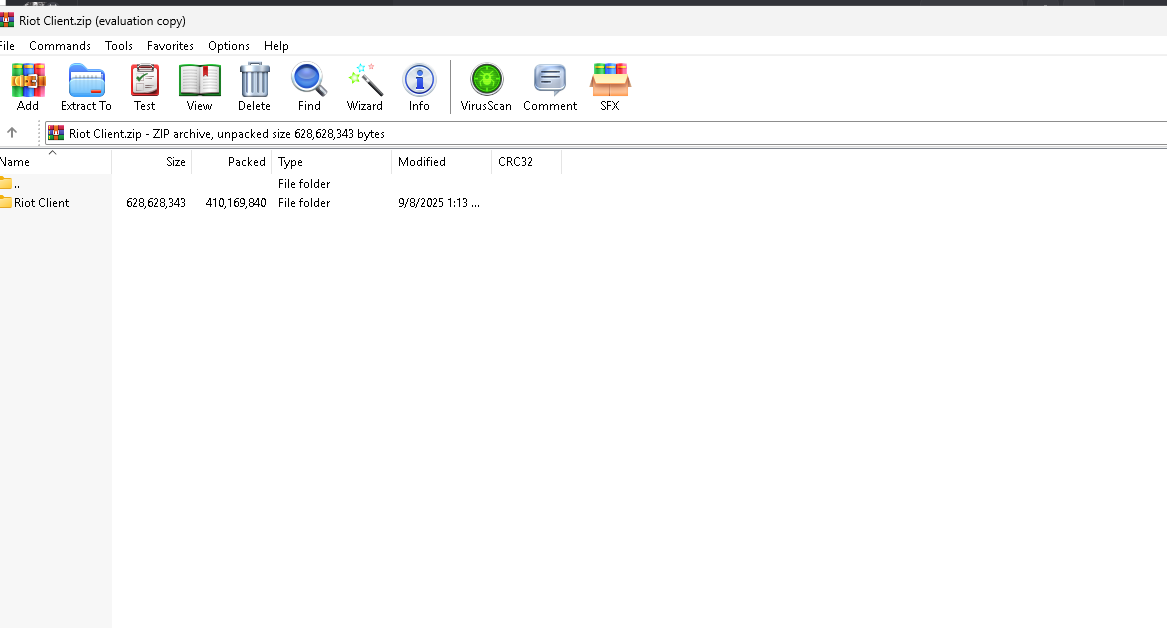Image resolution: width=1167 pixels, height=628 pixels.
Task: Click the parent folder icon row
Action: 7,183
